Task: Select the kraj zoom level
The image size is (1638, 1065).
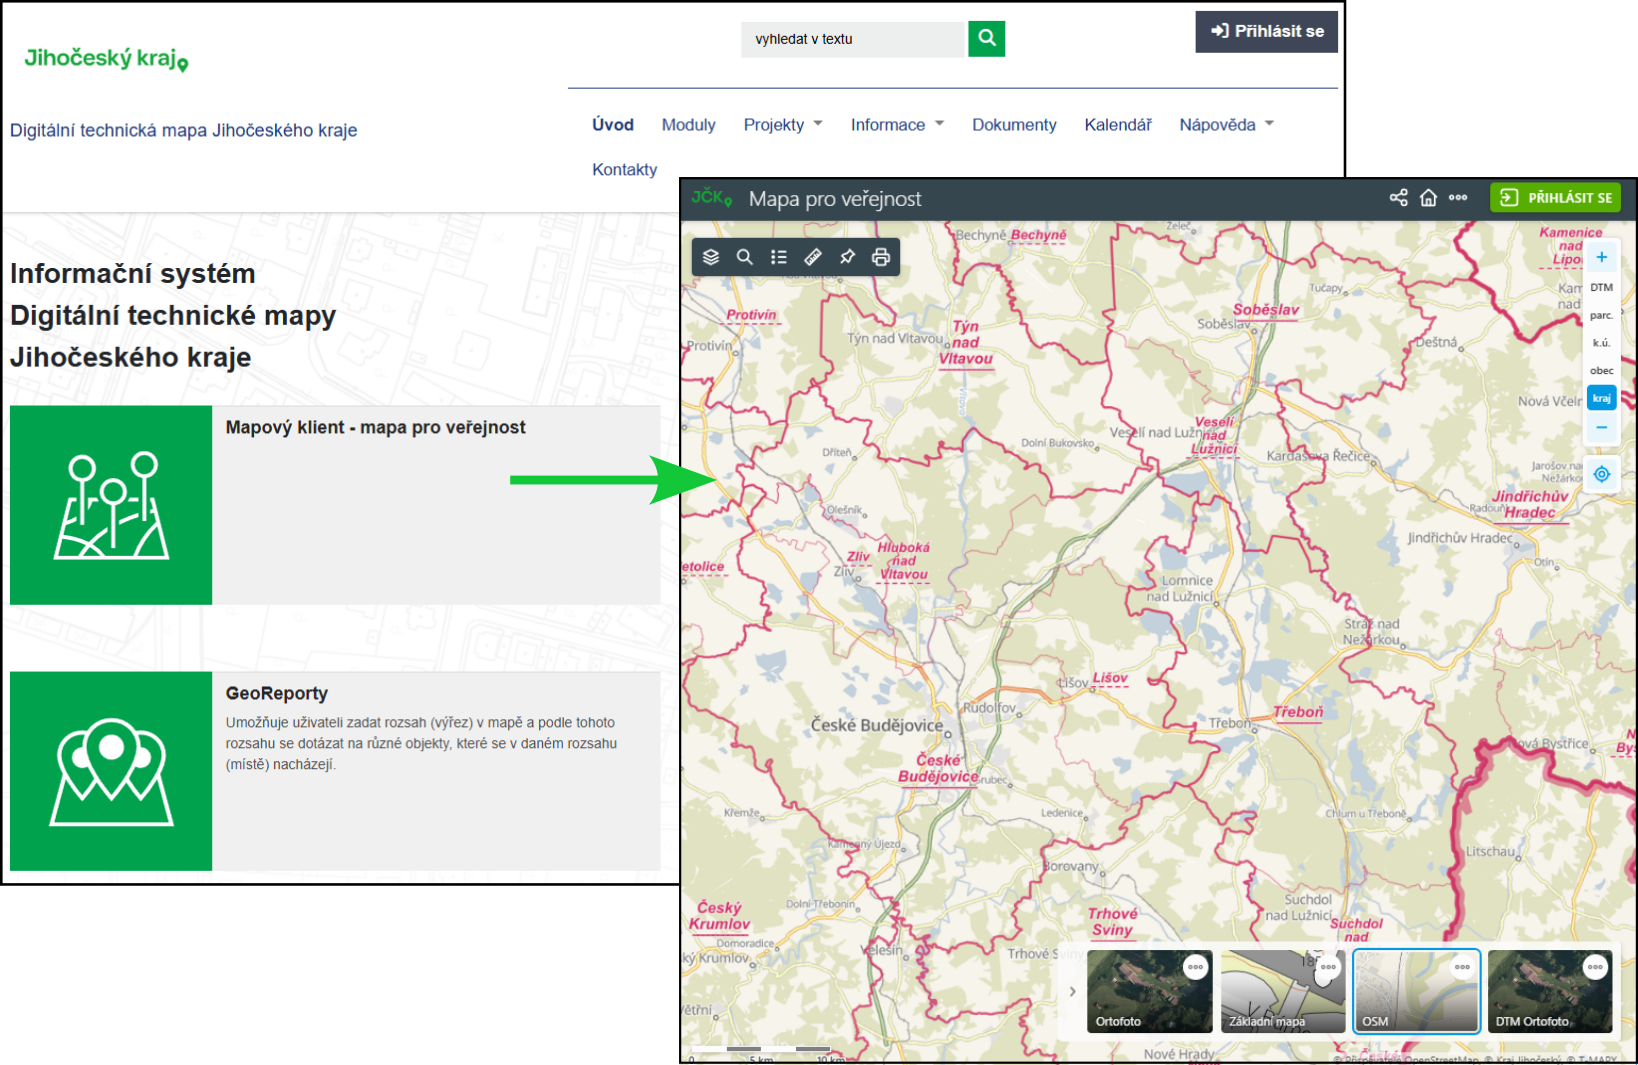Action: (x=1602, y=398)
